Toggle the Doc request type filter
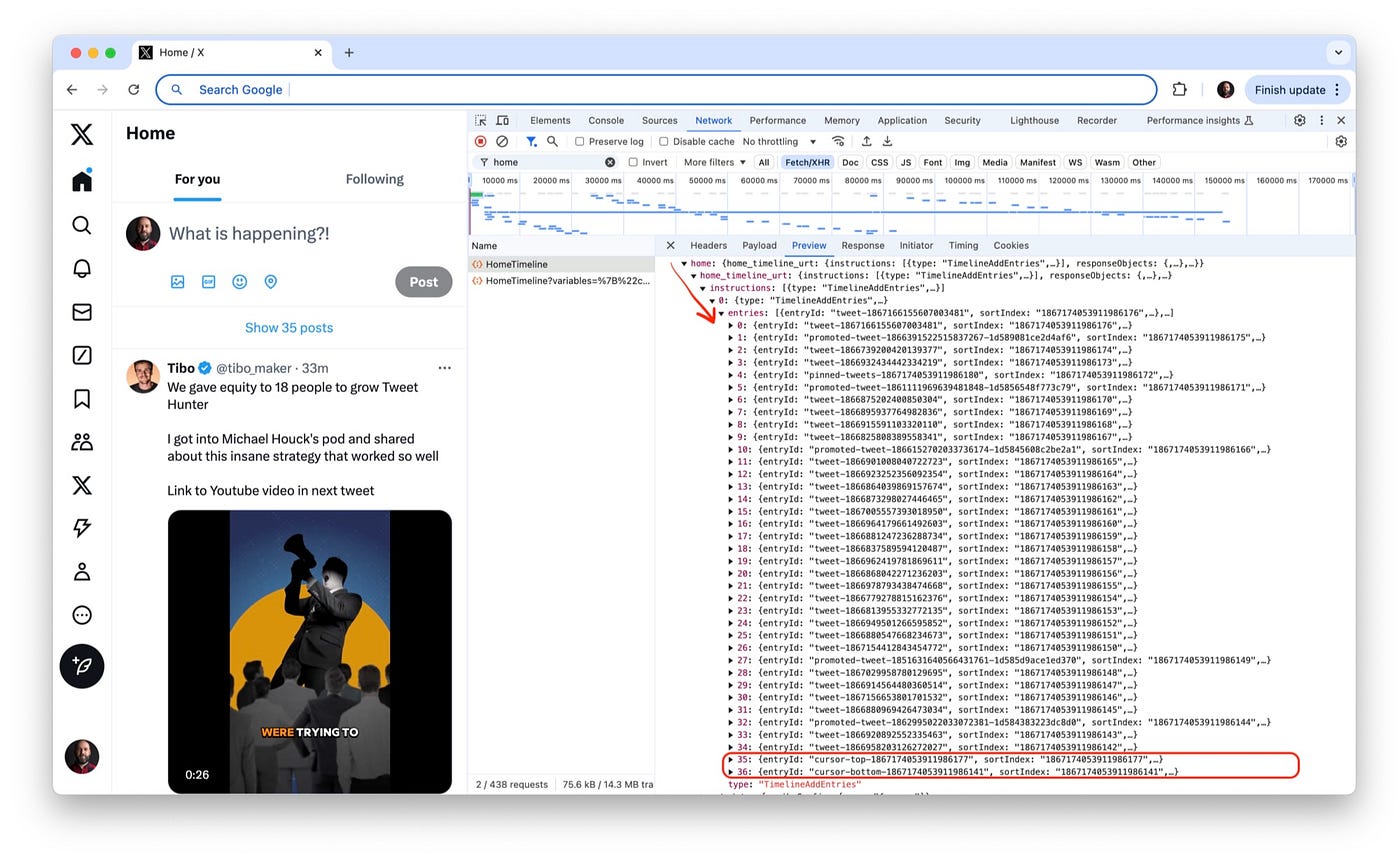 (x=850, y=162)
